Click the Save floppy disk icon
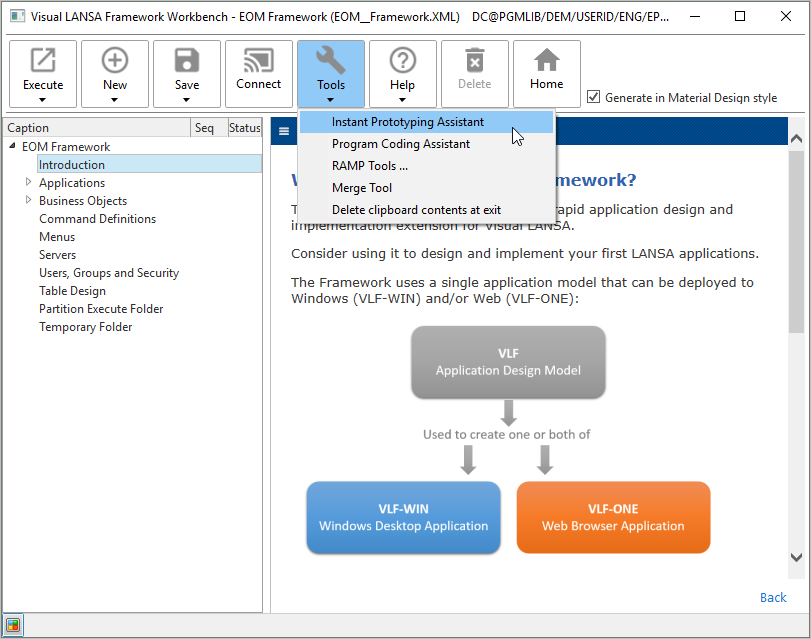The width and height of the screenshot is (811, 639). click(x=187, y=60)
